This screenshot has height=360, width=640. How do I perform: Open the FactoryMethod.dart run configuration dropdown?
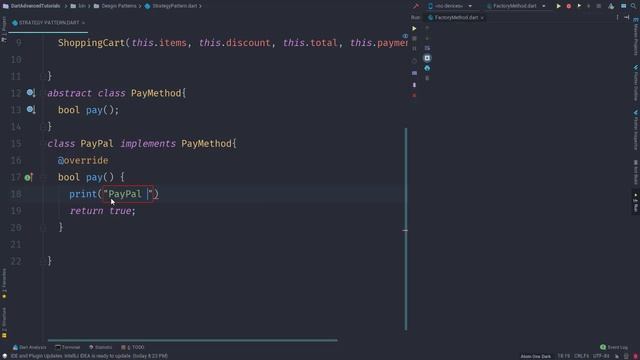516,6
